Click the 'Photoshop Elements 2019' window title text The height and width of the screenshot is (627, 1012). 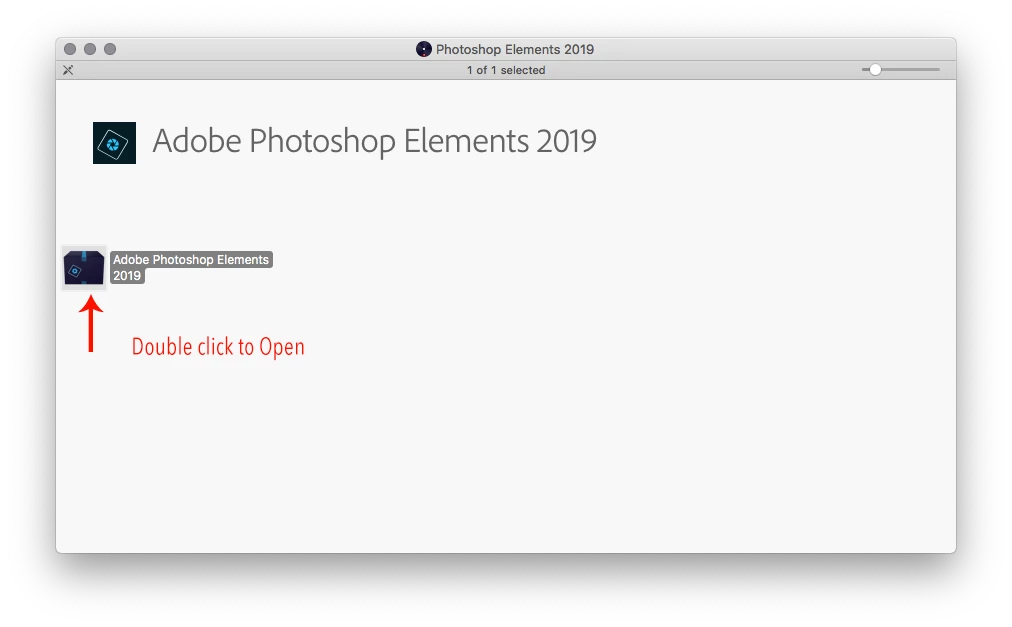pos(514,49)
